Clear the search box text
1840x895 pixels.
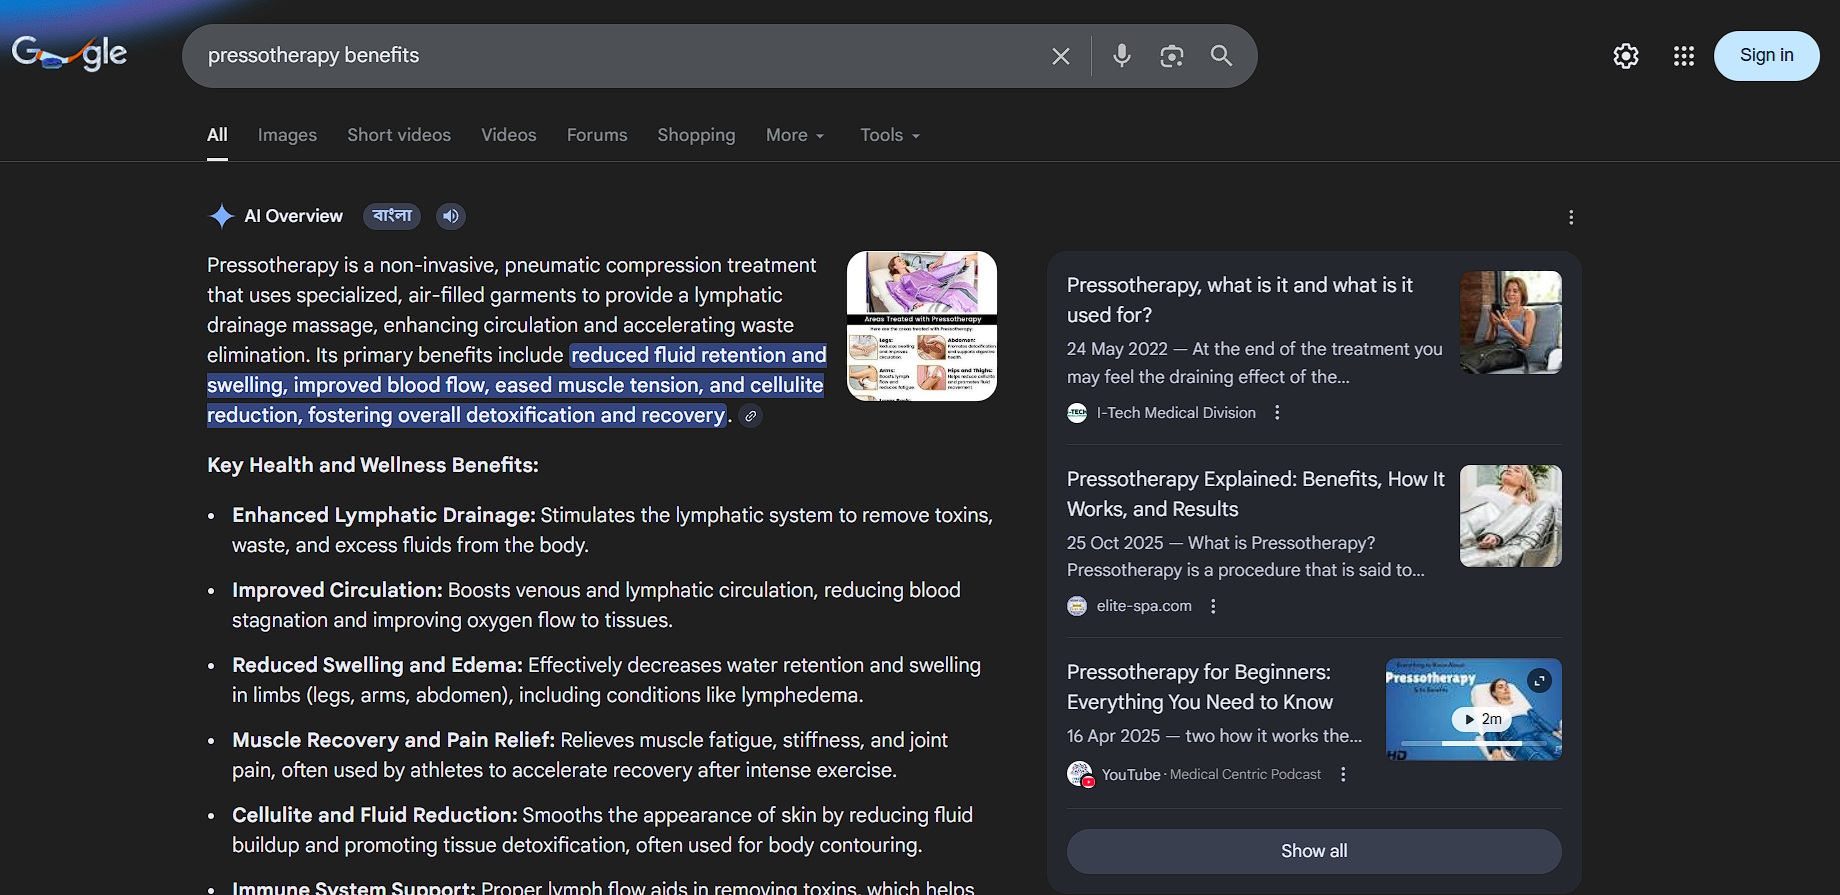(x=1061, y=56)
